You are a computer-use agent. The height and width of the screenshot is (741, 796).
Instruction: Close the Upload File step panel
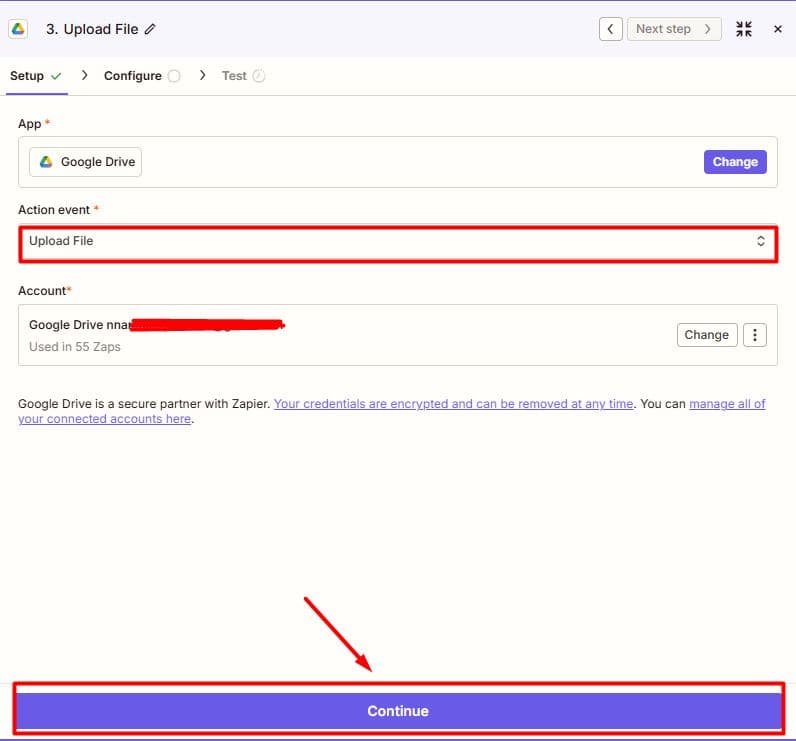tap(777, 29)
